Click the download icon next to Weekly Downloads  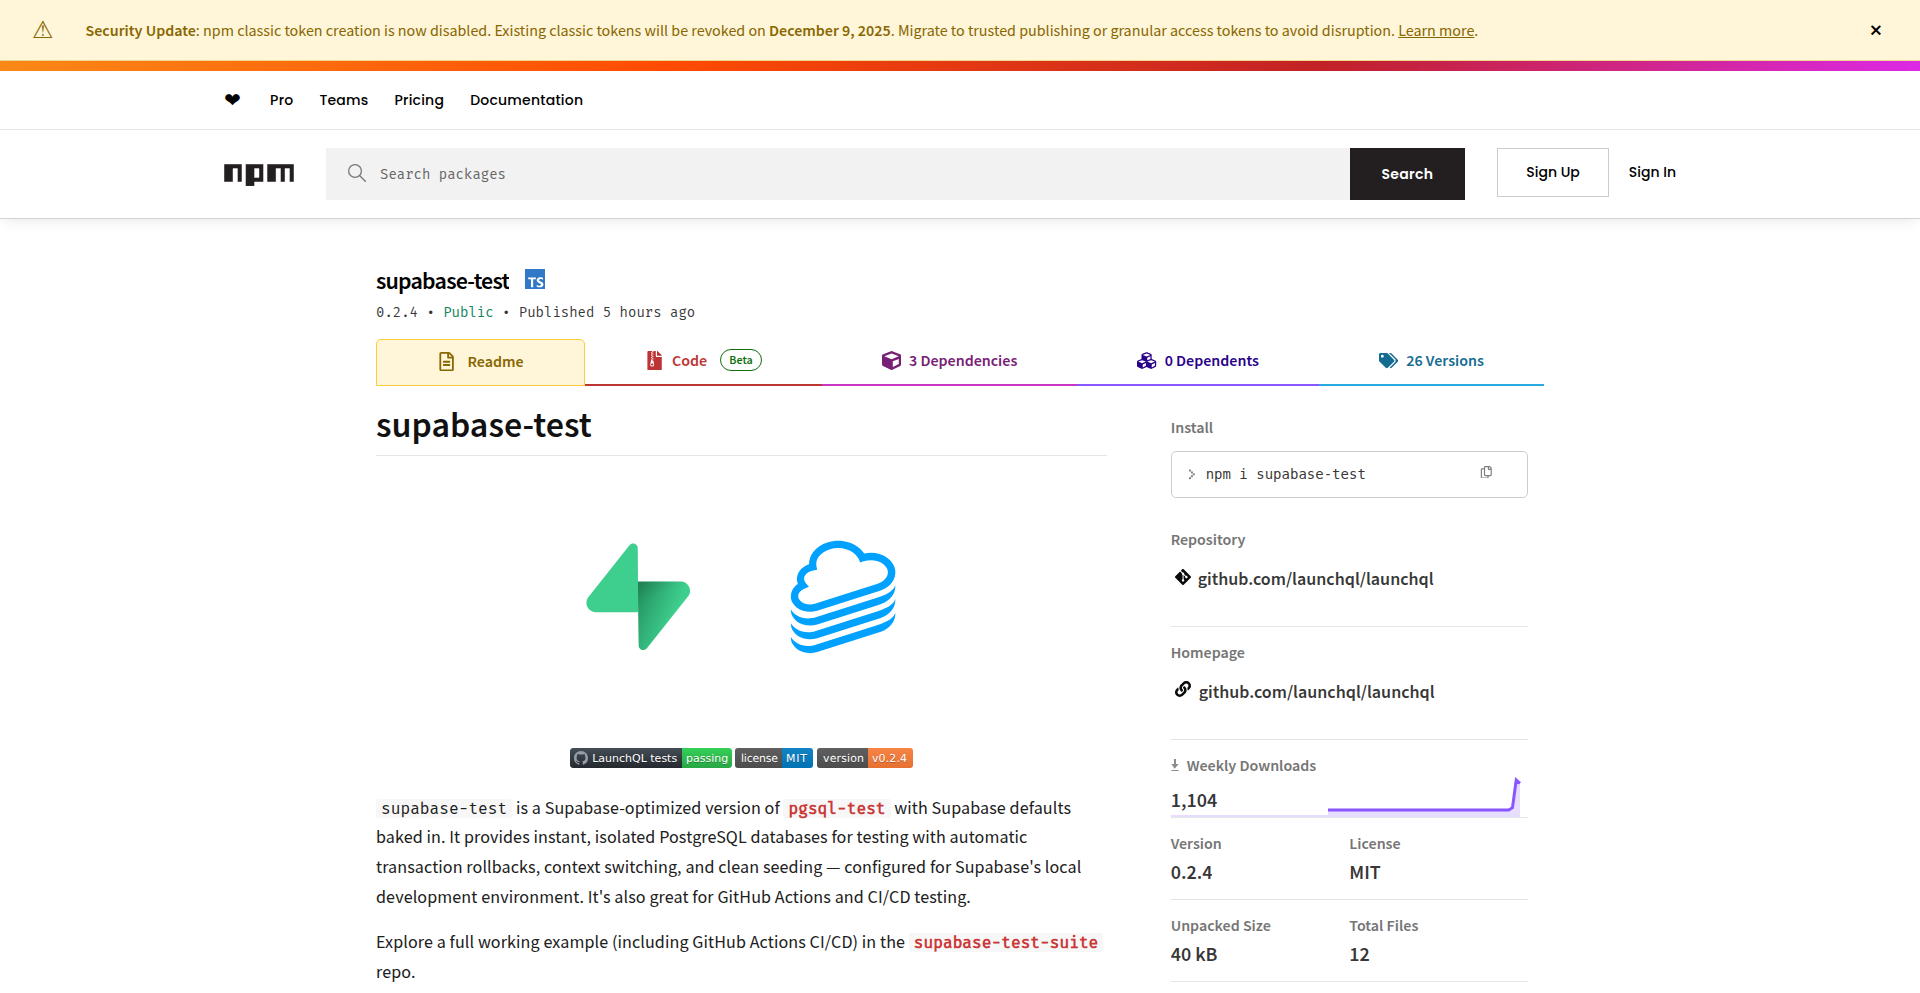tap(1174, 764)
